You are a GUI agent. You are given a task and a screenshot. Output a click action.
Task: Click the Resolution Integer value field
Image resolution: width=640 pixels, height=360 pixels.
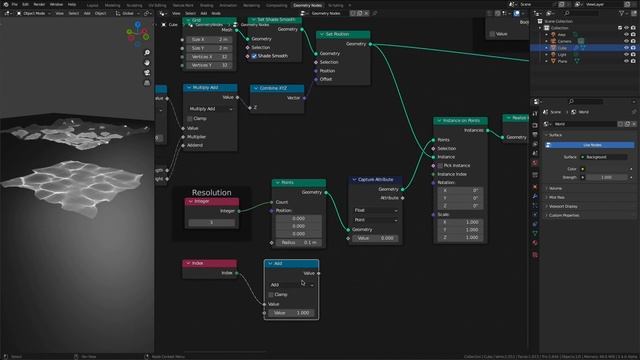pos(211,222)
